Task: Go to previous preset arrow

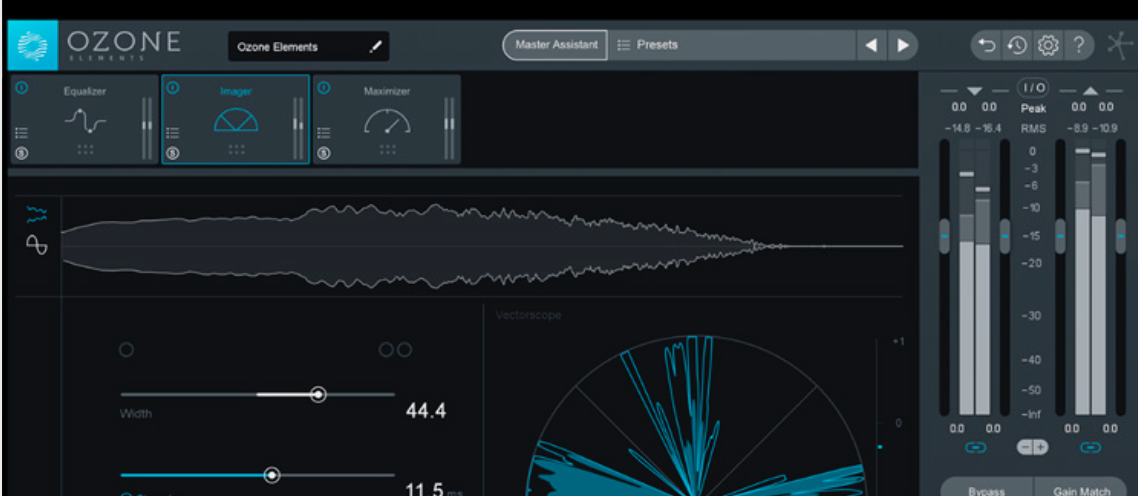Action: 872,46
